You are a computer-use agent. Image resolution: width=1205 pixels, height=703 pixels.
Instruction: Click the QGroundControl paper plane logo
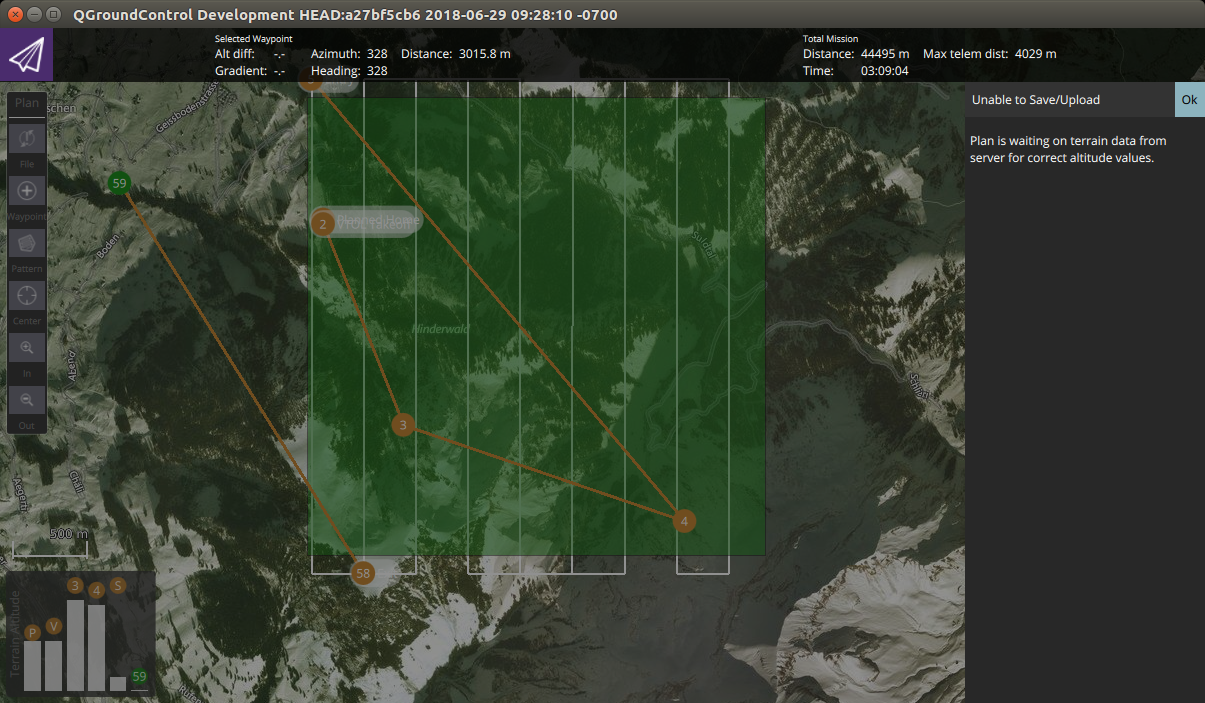pyautogui.click(x=26, y=55)
